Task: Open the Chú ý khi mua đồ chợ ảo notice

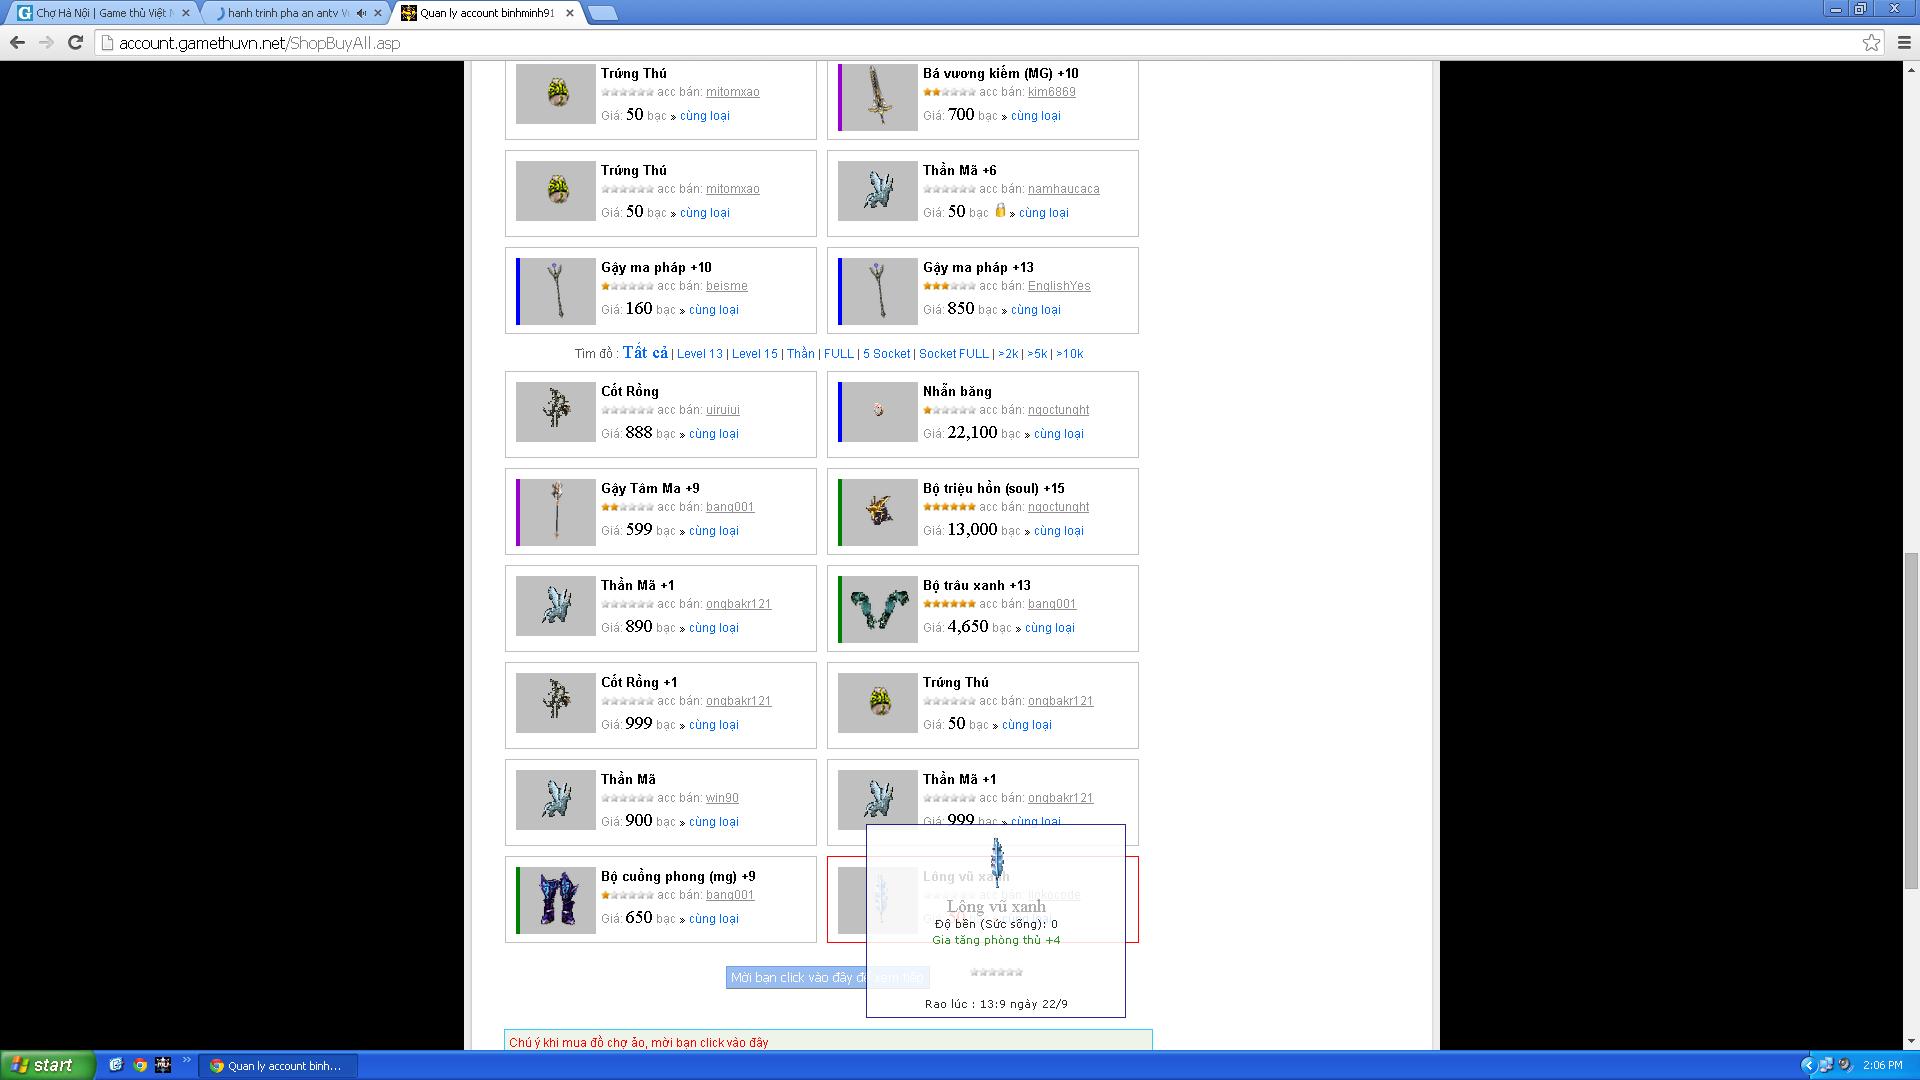Action: 639,1042
